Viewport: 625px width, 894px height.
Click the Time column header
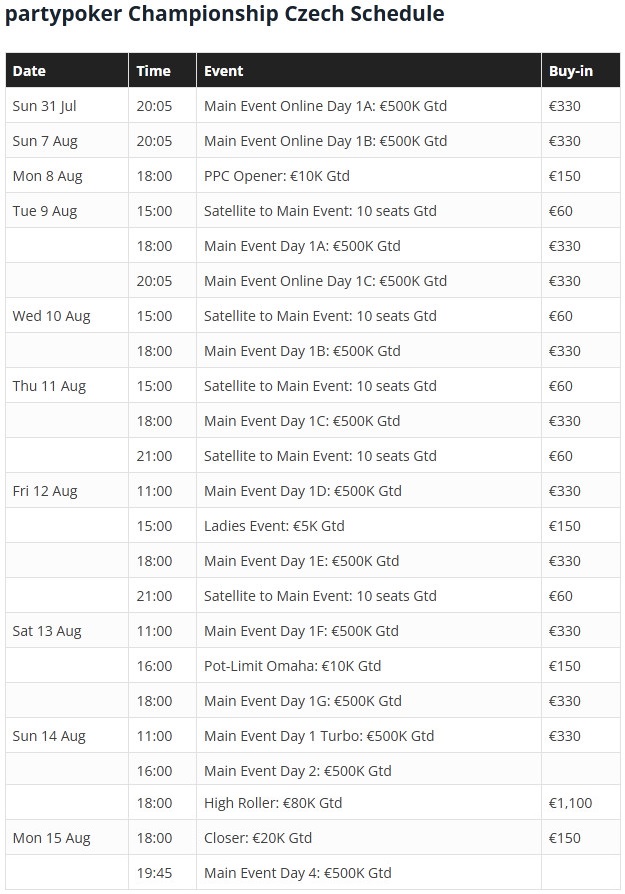(163, 71)
